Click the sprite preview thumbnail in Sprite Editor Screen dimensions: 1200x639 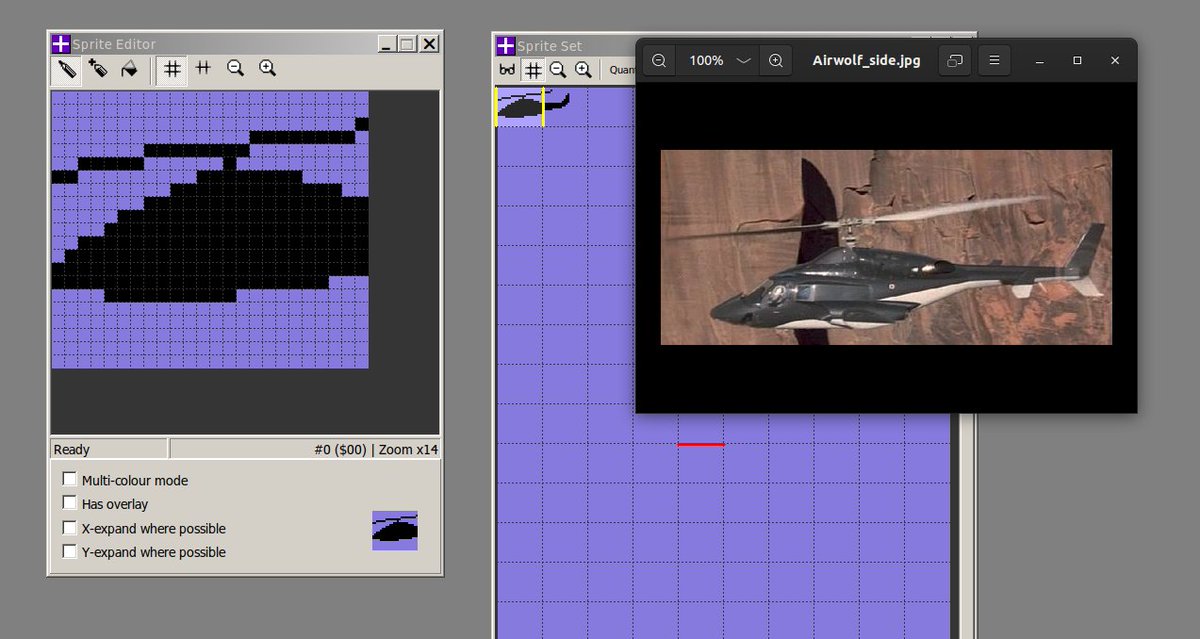395,531
